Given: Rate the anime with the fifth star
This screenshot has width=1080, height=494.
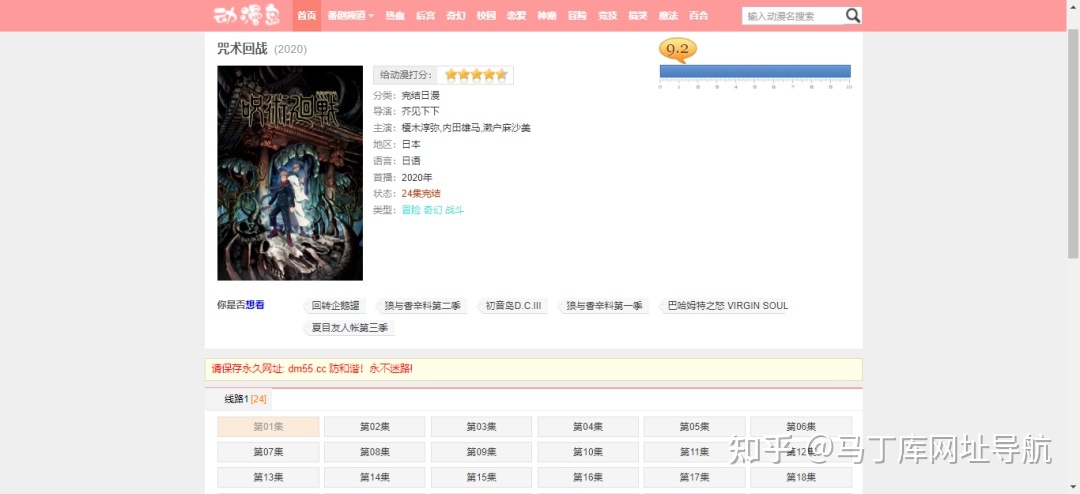Looking at the screenshot, I should click(x=502, y=75).
